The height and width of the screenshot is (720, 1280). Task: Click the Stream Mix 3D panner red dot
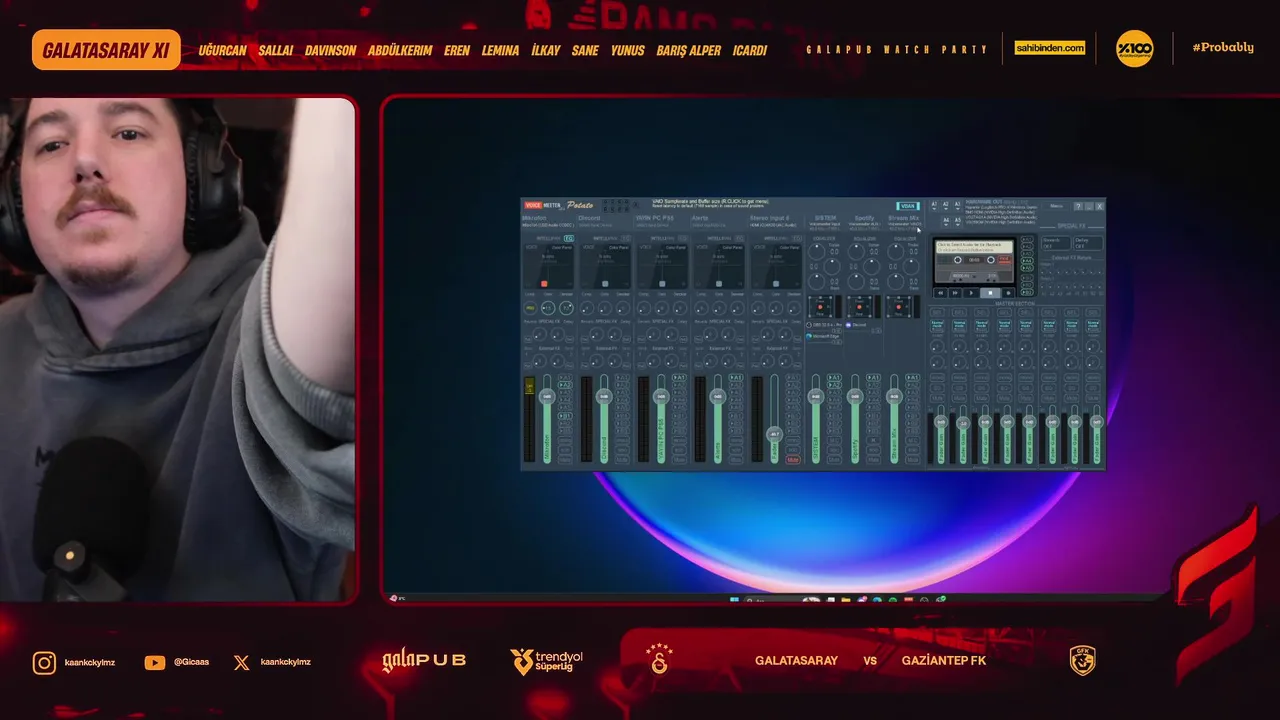point(899,307)
